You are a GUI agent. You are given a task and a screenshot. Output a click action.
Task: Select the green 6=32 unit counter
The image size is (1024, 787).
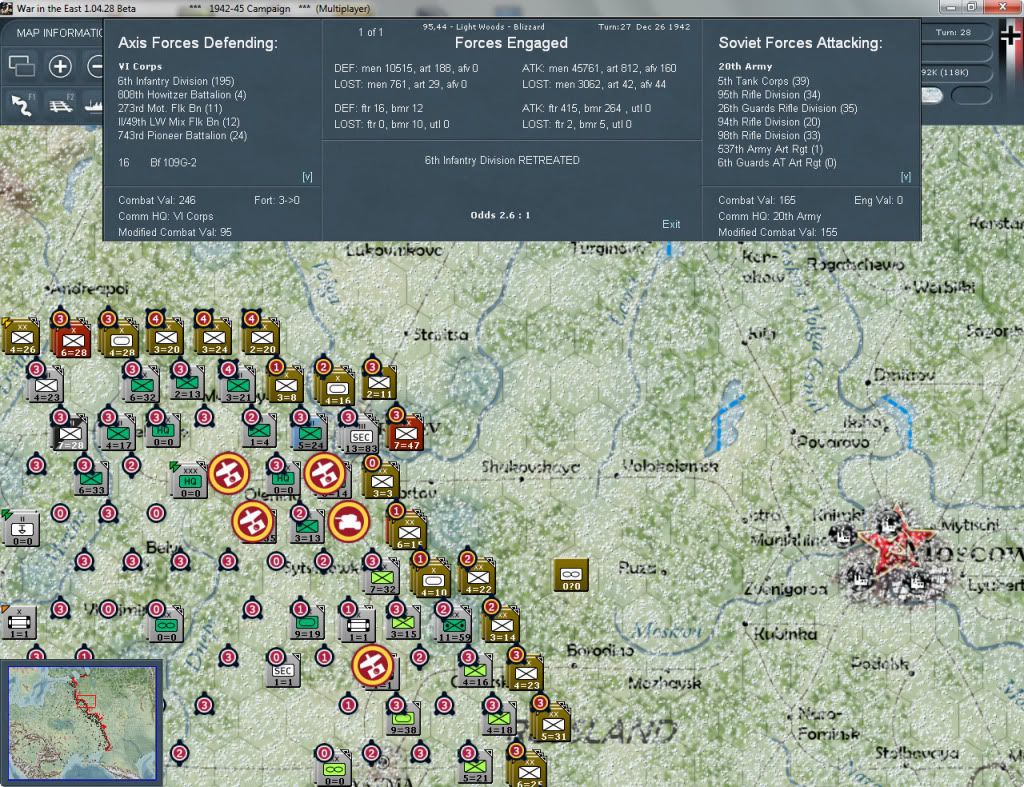142,385
